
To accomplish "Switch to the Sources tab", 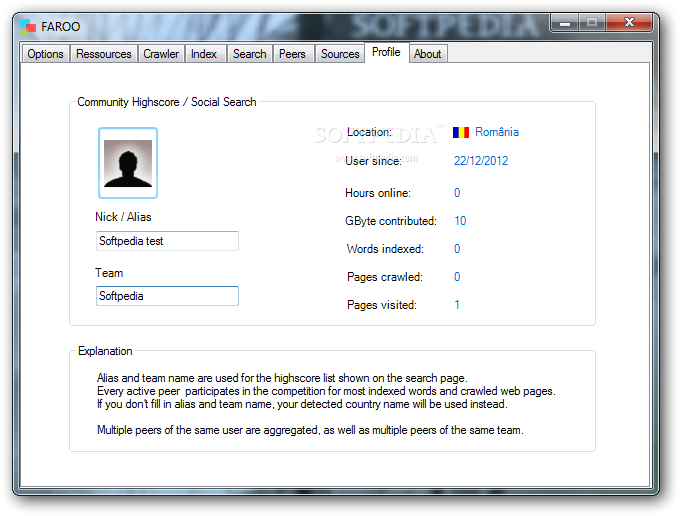I will 340,54.
